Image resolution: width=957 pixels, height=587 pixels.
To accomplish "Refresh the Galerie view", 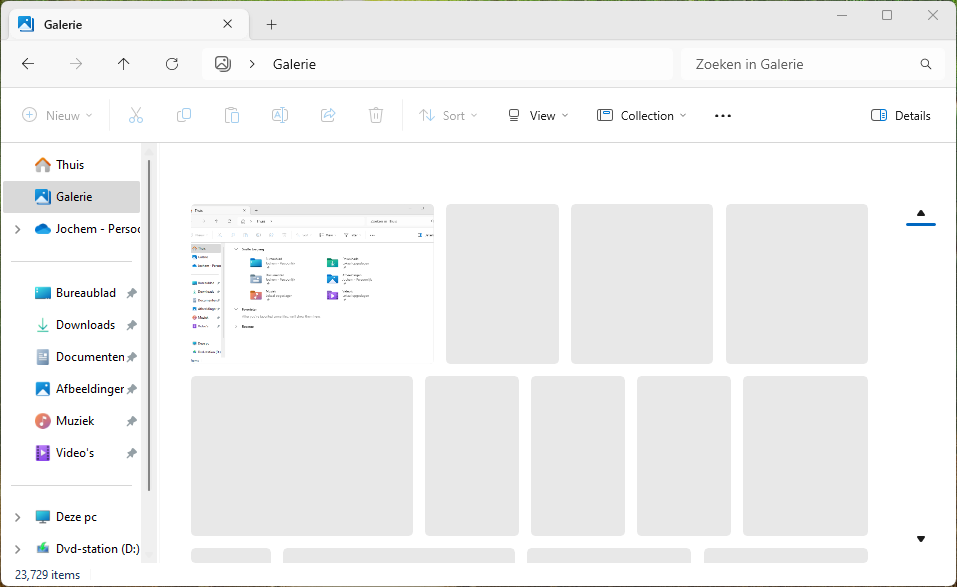I will coord(172,64).
